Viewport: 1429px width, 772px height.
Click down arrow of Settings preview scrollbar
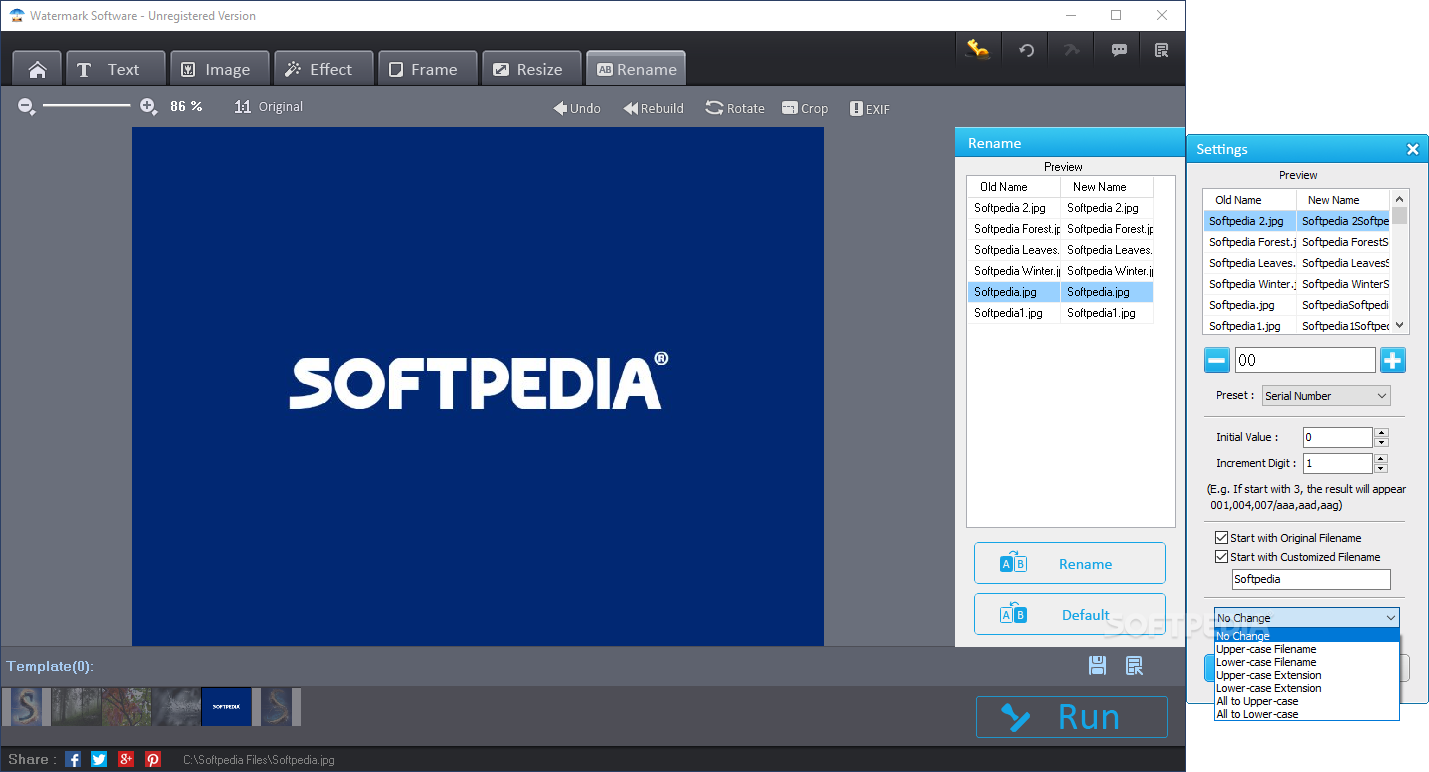(x=1400, y=325)
